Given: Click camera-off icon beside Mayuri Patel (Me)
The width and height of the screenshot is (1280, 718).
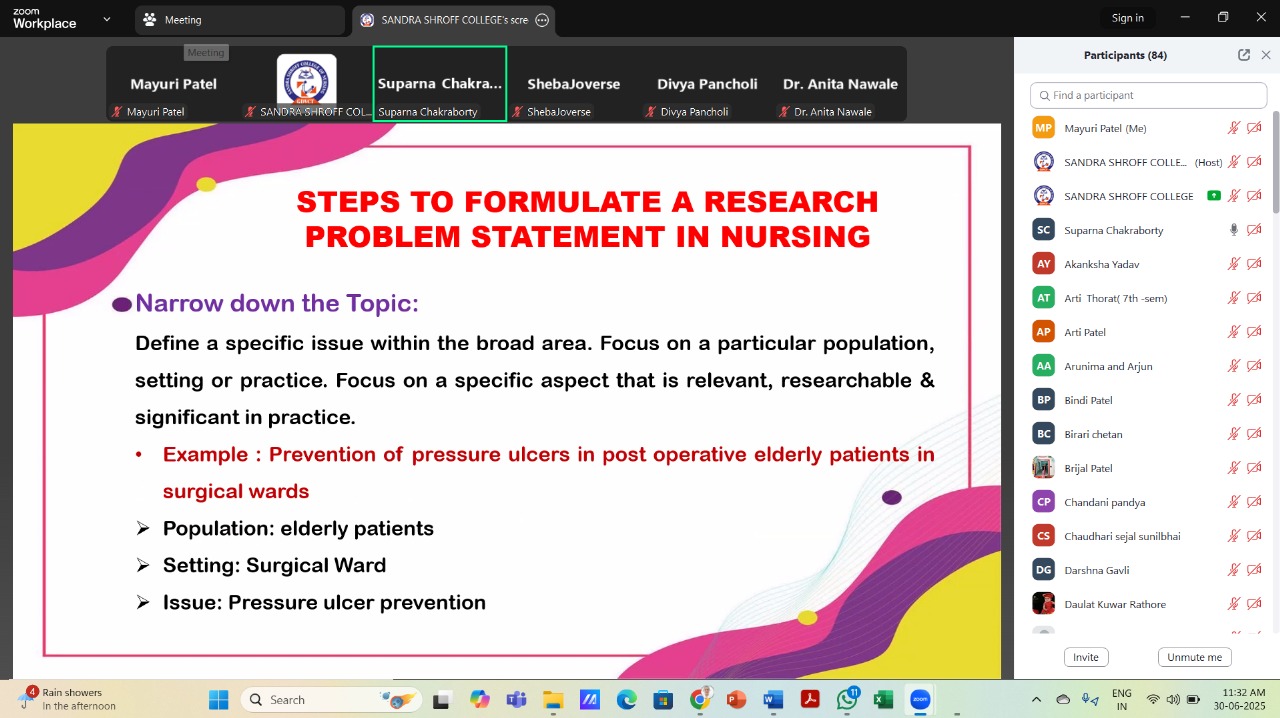Looking at the screenshot, I should point(1254,128).
